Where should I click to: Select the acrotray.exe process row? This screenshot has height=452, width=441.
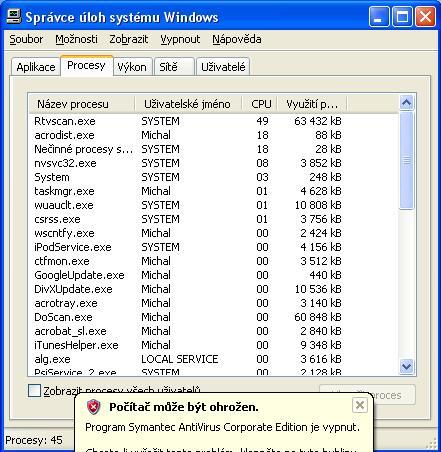(x=213, y=303)
